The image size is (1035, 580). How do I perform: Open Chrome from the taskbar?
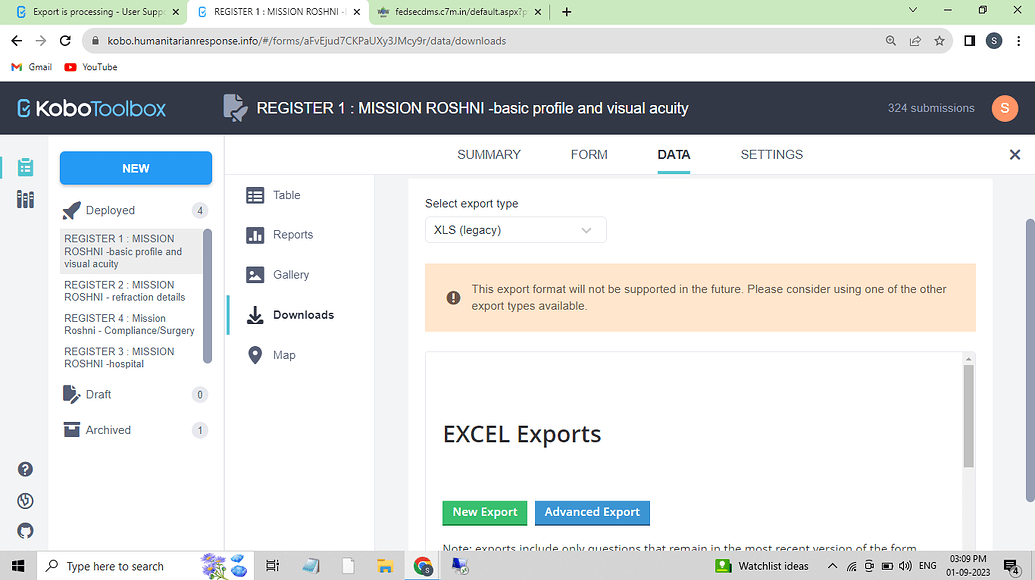pos(421,565)
